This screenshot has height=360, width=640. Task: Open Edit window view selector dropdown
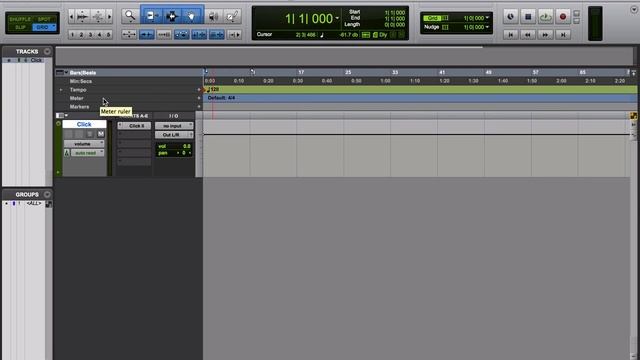point(62,116)
